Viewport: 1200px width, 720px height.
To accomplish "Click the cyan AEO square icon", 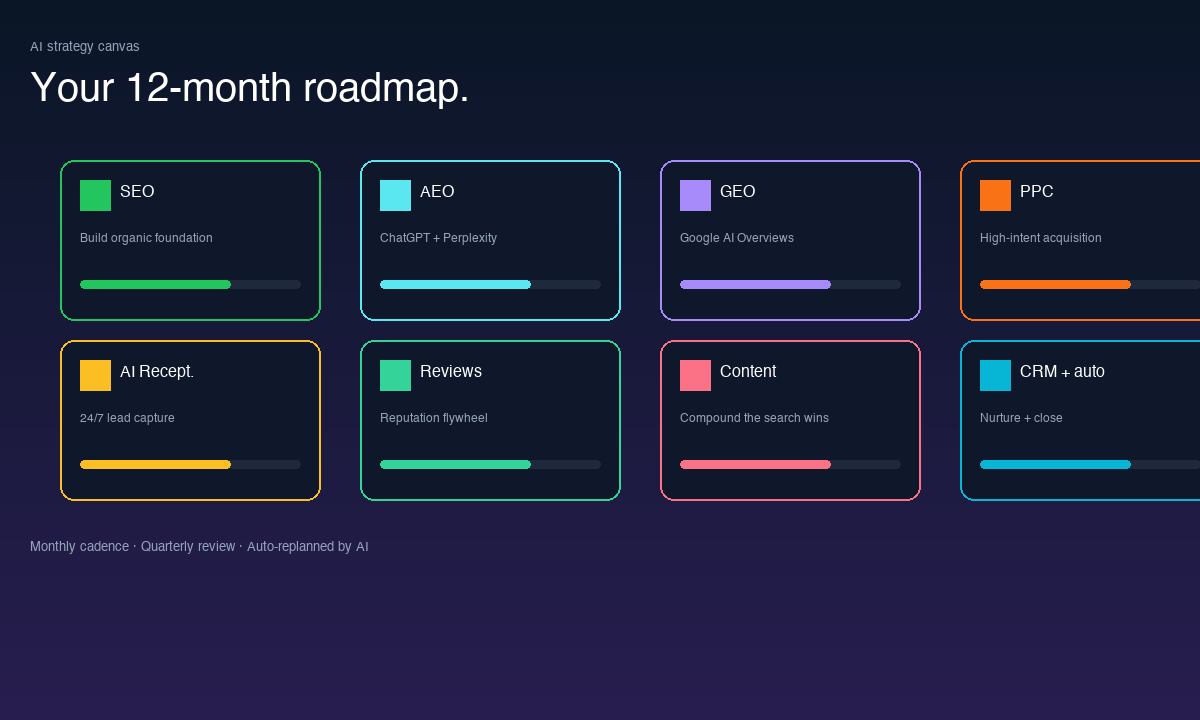I will pos(395,195).
